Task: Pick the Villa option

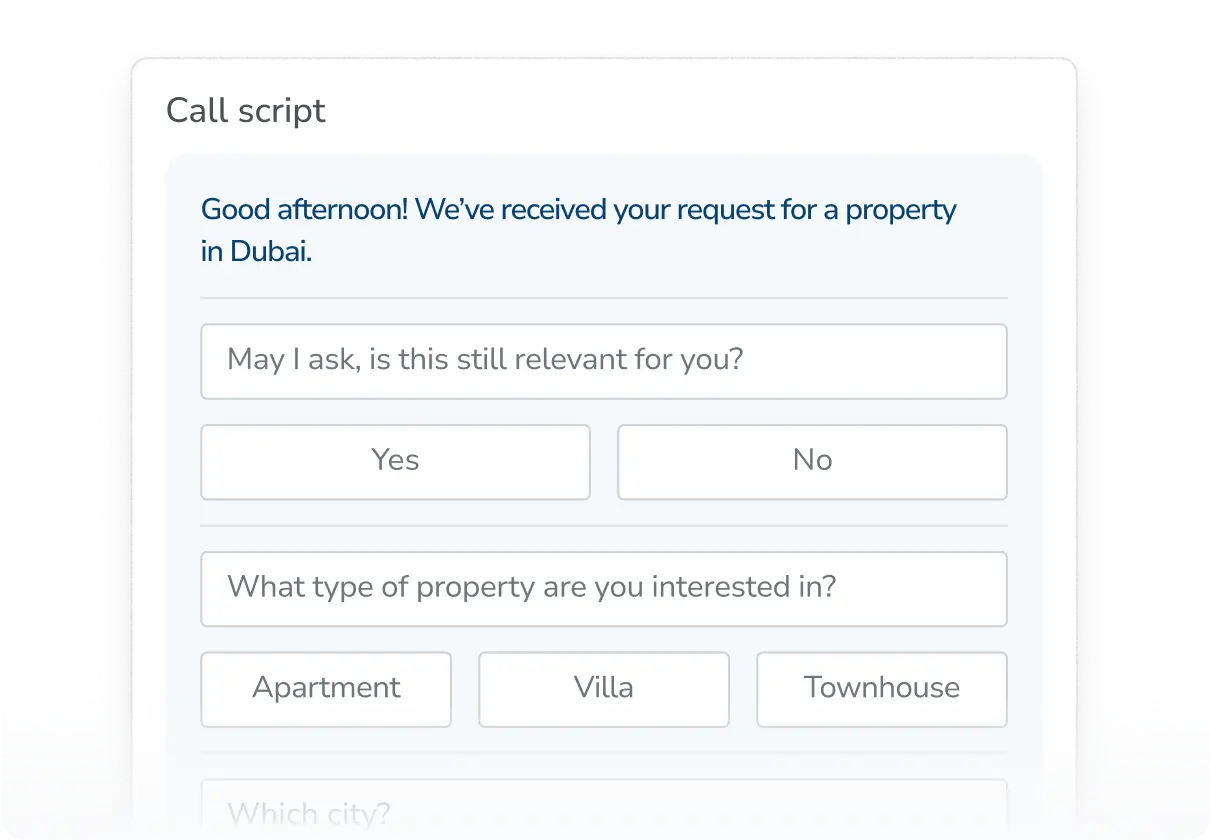Action: (604, 689)
